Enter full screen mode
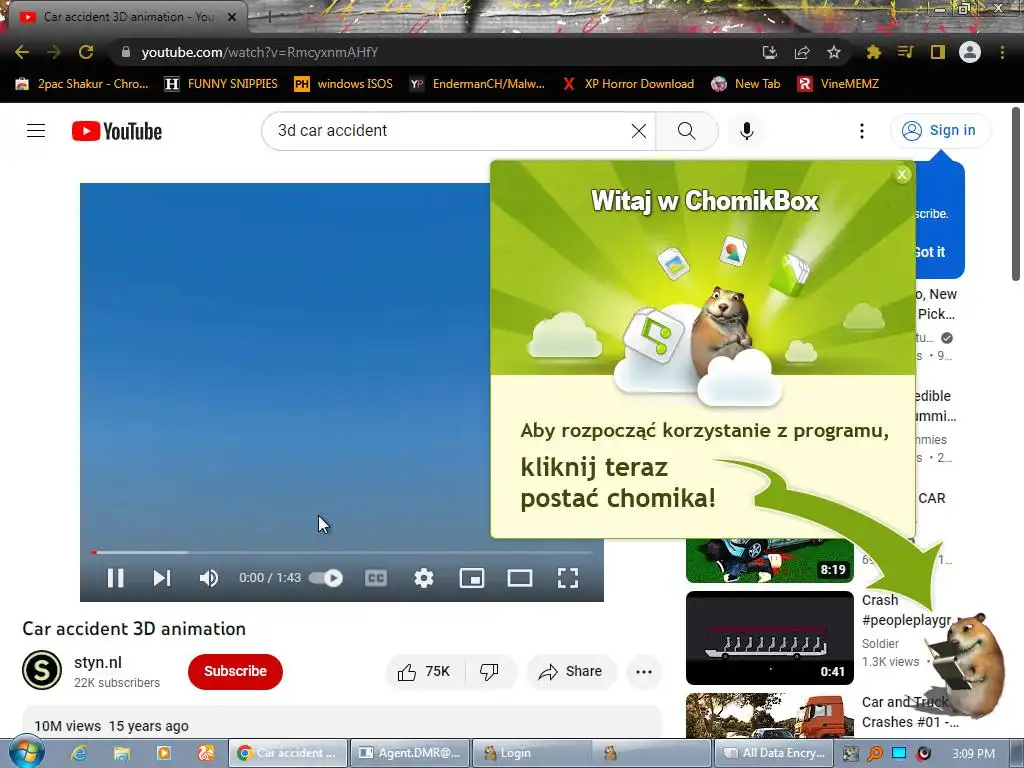The height and width of the screenshot is (768, 1024). pyautogui.click(x=568, y=578)
